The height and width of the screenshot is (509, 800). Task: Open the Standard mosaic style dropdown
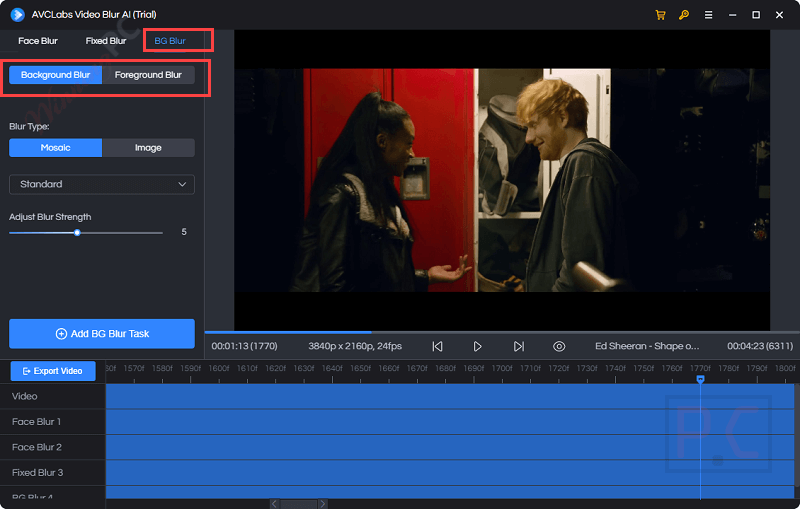coord(102,184)
